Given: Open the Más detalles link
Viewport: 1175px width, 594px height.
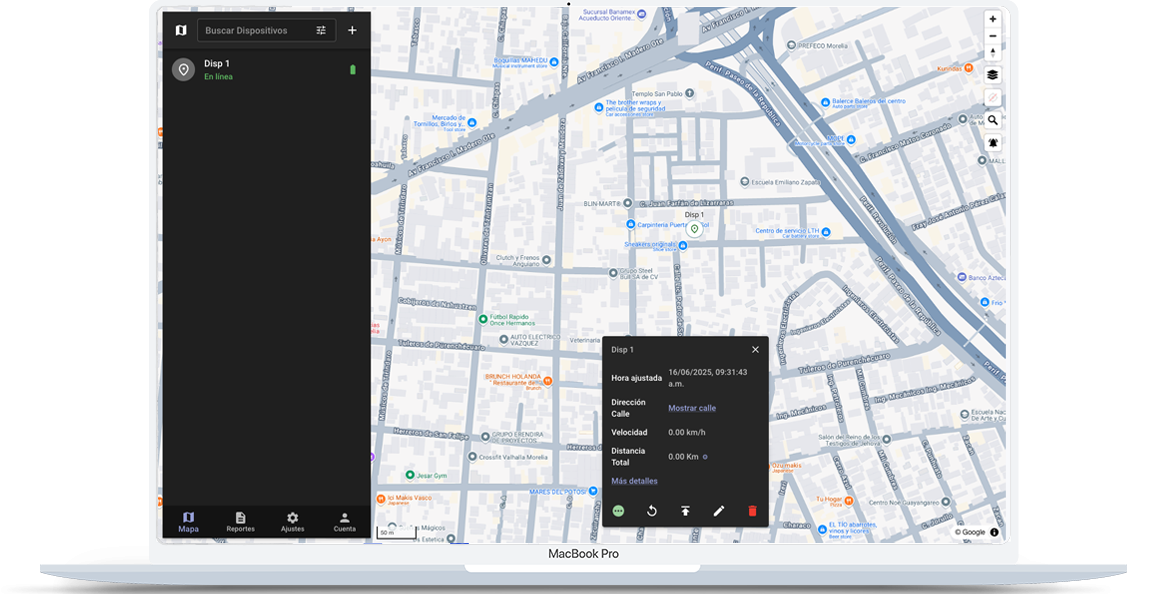Looking at the screenshot, I should (634, 481).
